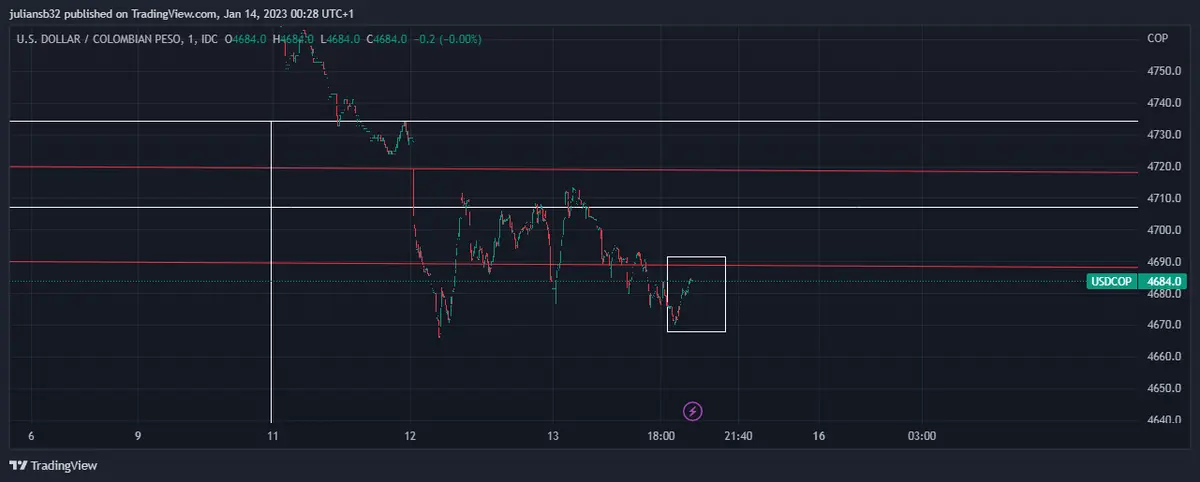The width and height of the screenshot is (1200, 482).
Task: Click the 18:00 time axis label
Action: pos(661,436)
